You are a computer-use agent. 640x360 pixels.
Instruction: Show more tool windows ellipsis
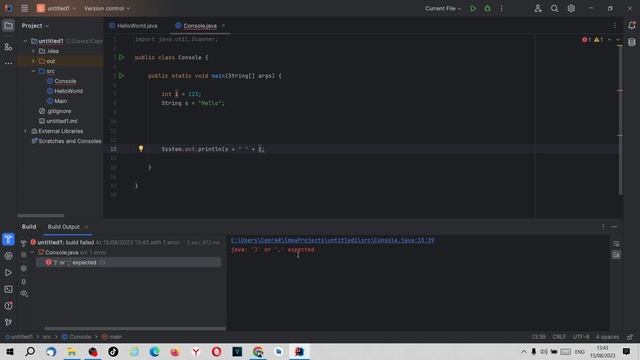click(x=8, y=63)
